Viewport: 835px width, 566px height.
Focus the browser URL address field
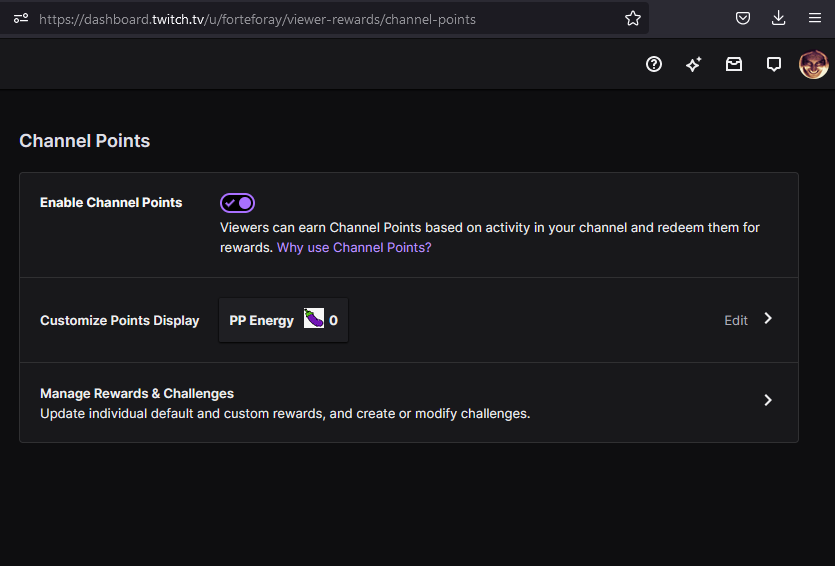point(325,19)
